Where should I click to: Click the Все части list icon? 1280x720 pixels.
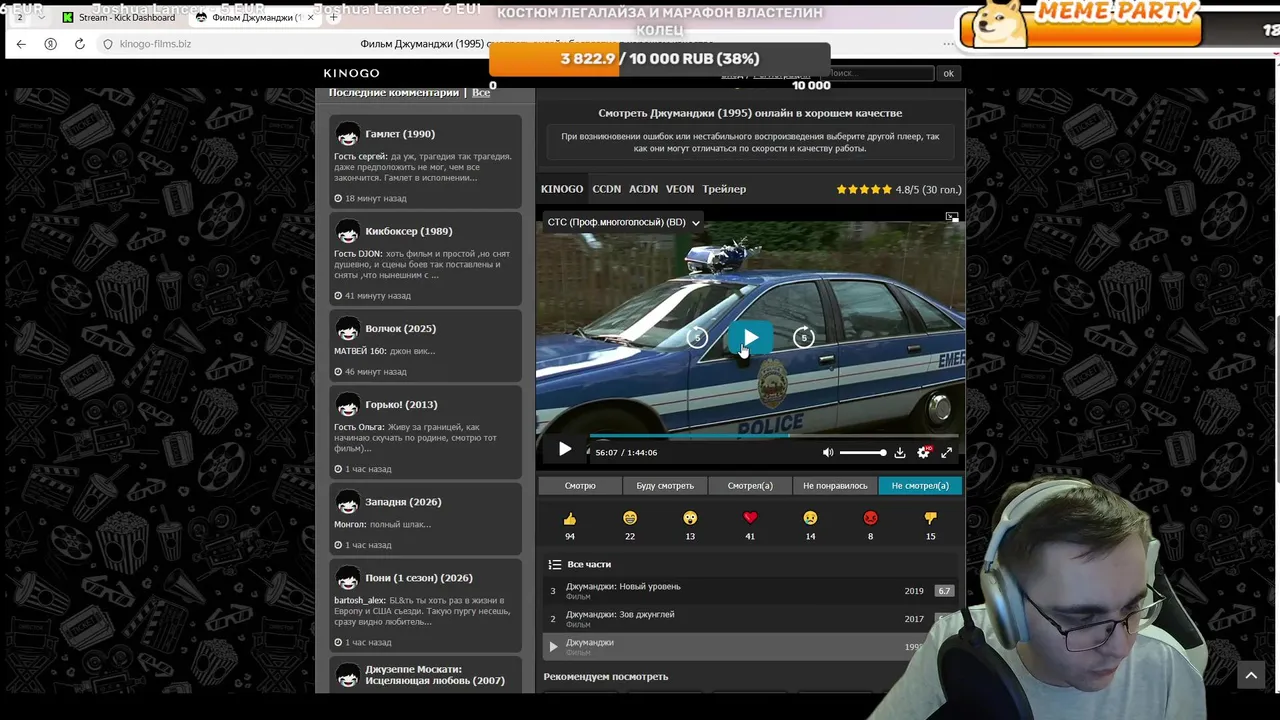tap(555, 565)
